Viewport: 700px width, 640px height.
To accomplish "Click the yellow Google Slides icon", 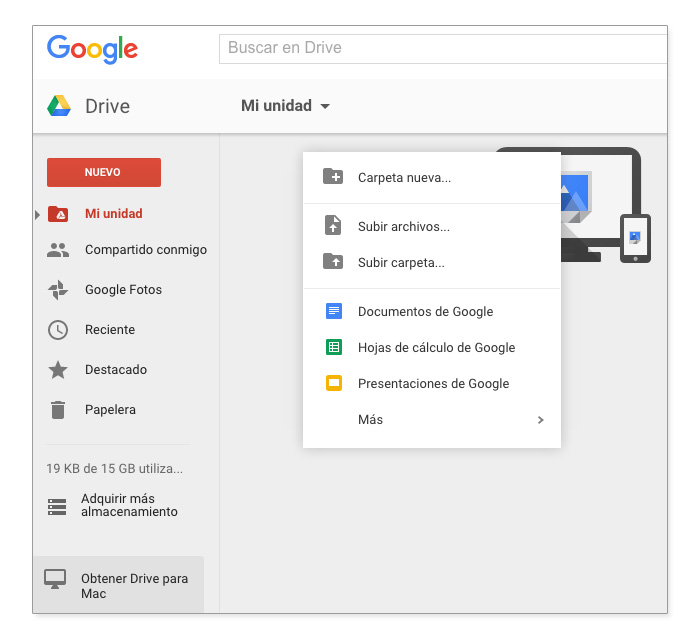I will coord(334,383).
